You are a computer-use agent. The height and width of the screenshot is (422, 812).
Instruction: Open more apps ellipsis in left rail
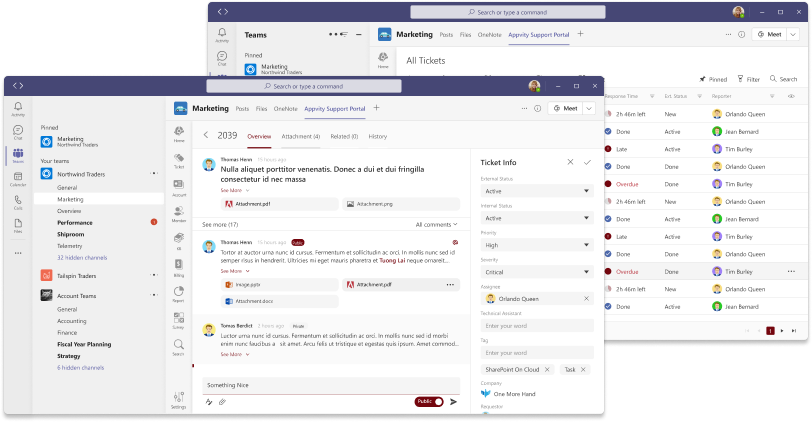coord(18,253)
